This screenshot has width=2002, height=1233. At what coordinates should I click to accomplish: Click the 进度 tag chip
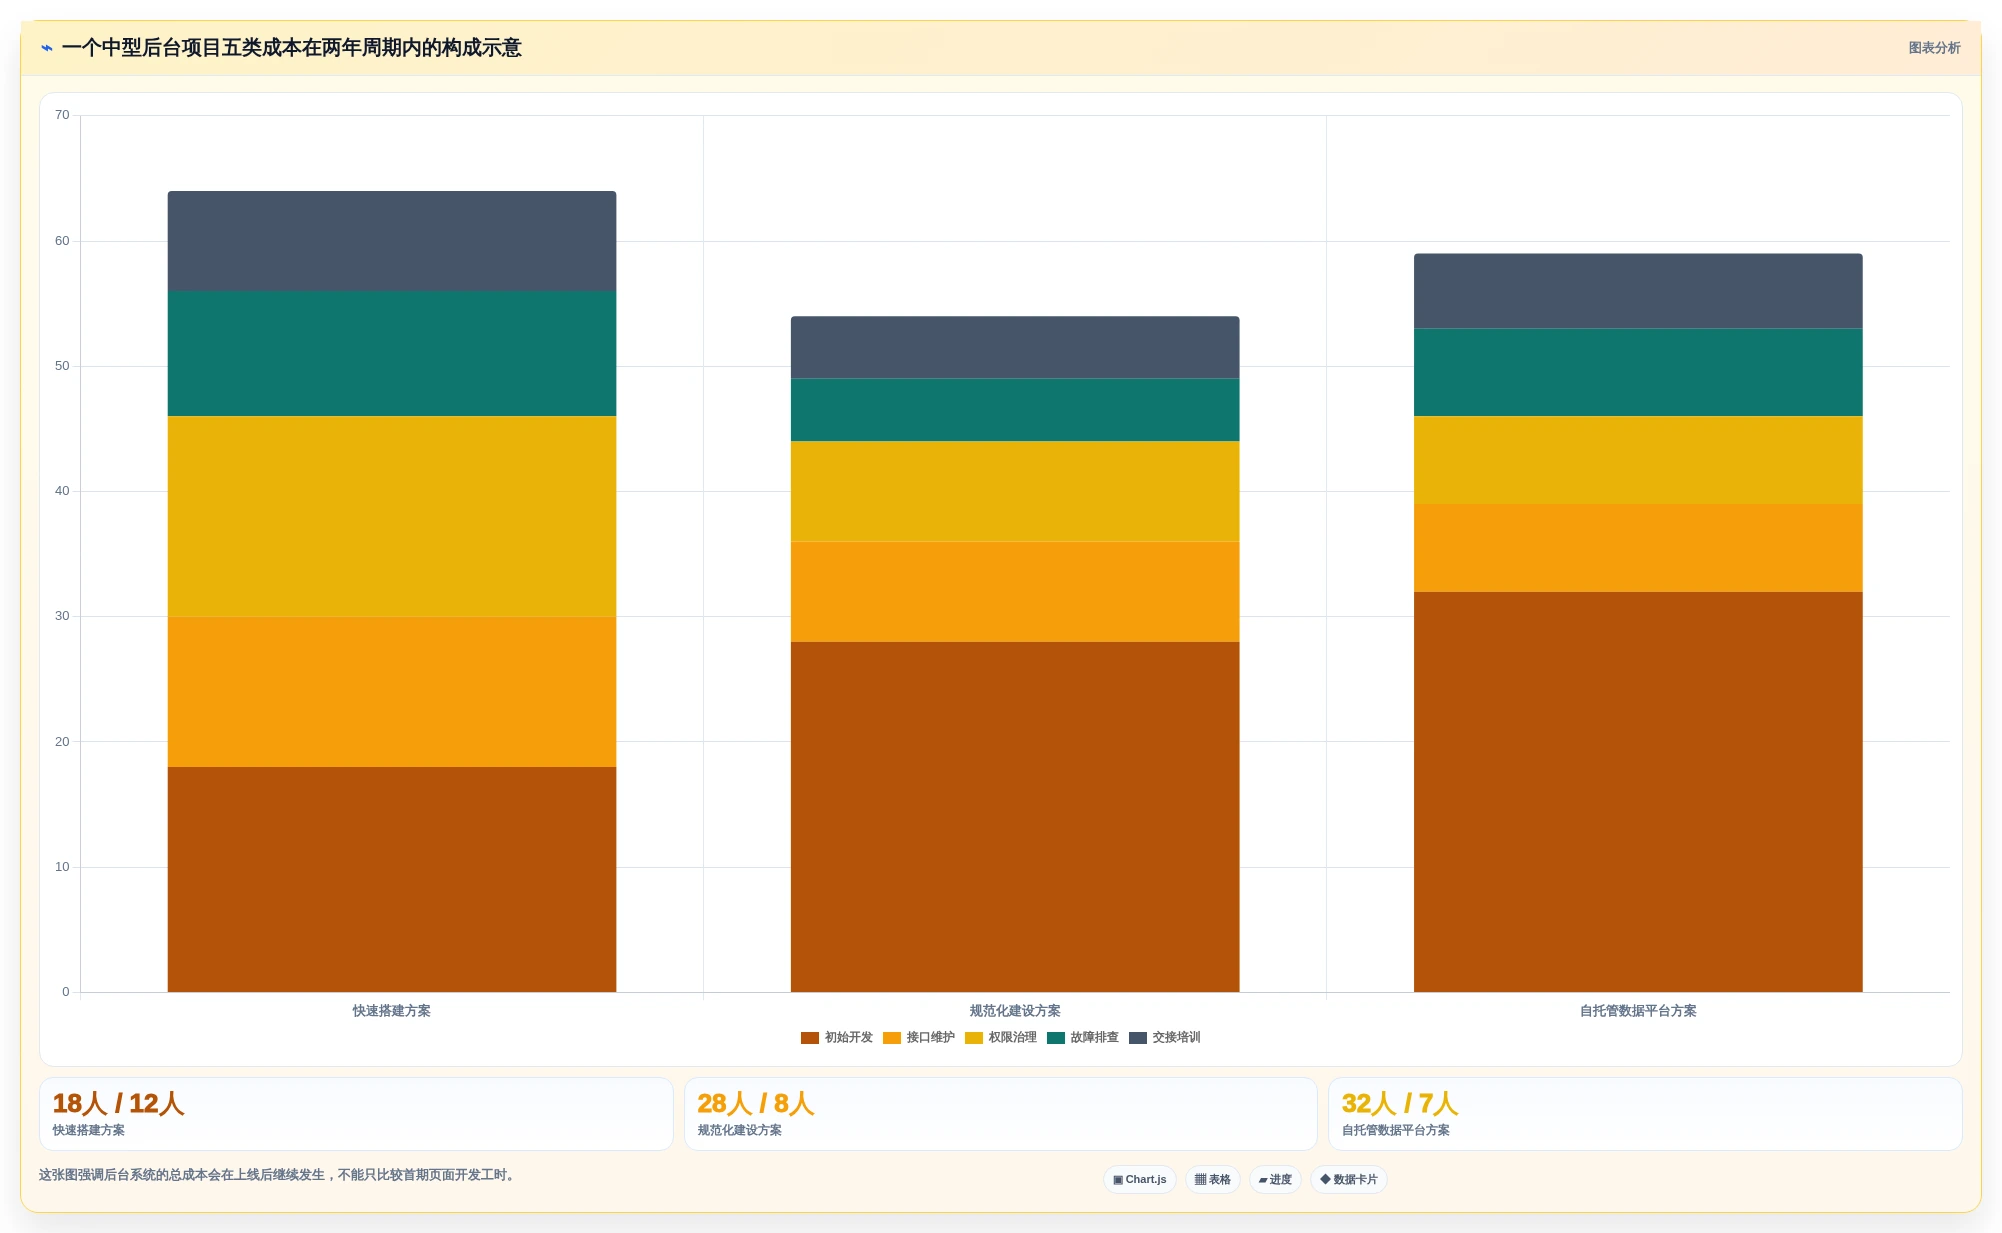[x=1275, y=1180]
